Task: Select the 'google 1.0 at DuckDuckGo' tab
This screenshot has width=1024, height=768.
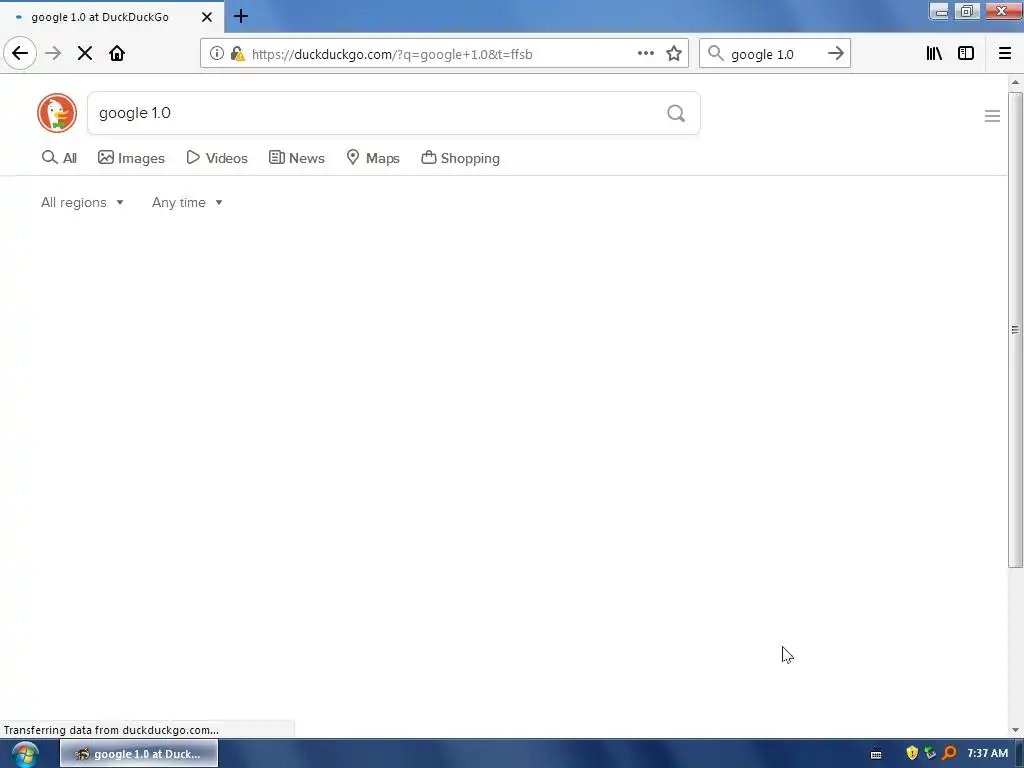Action: (111, 17)
